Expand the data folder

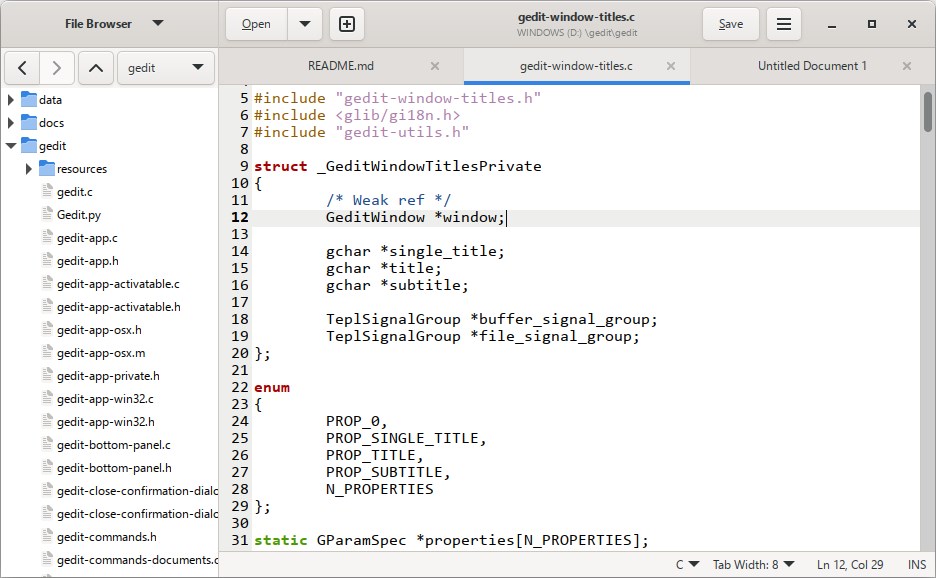(x=10, y=99)
